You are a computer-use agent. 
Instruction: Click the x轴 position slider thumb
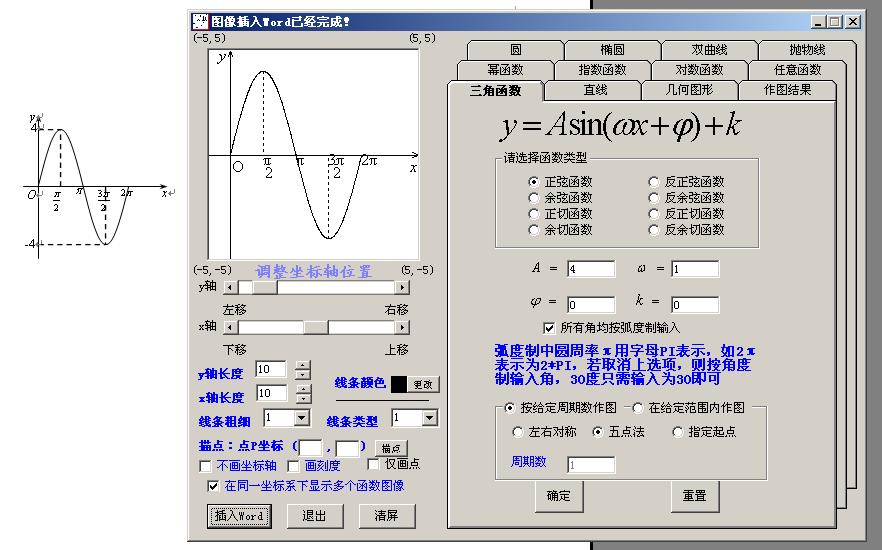click(x=315, y=327)
